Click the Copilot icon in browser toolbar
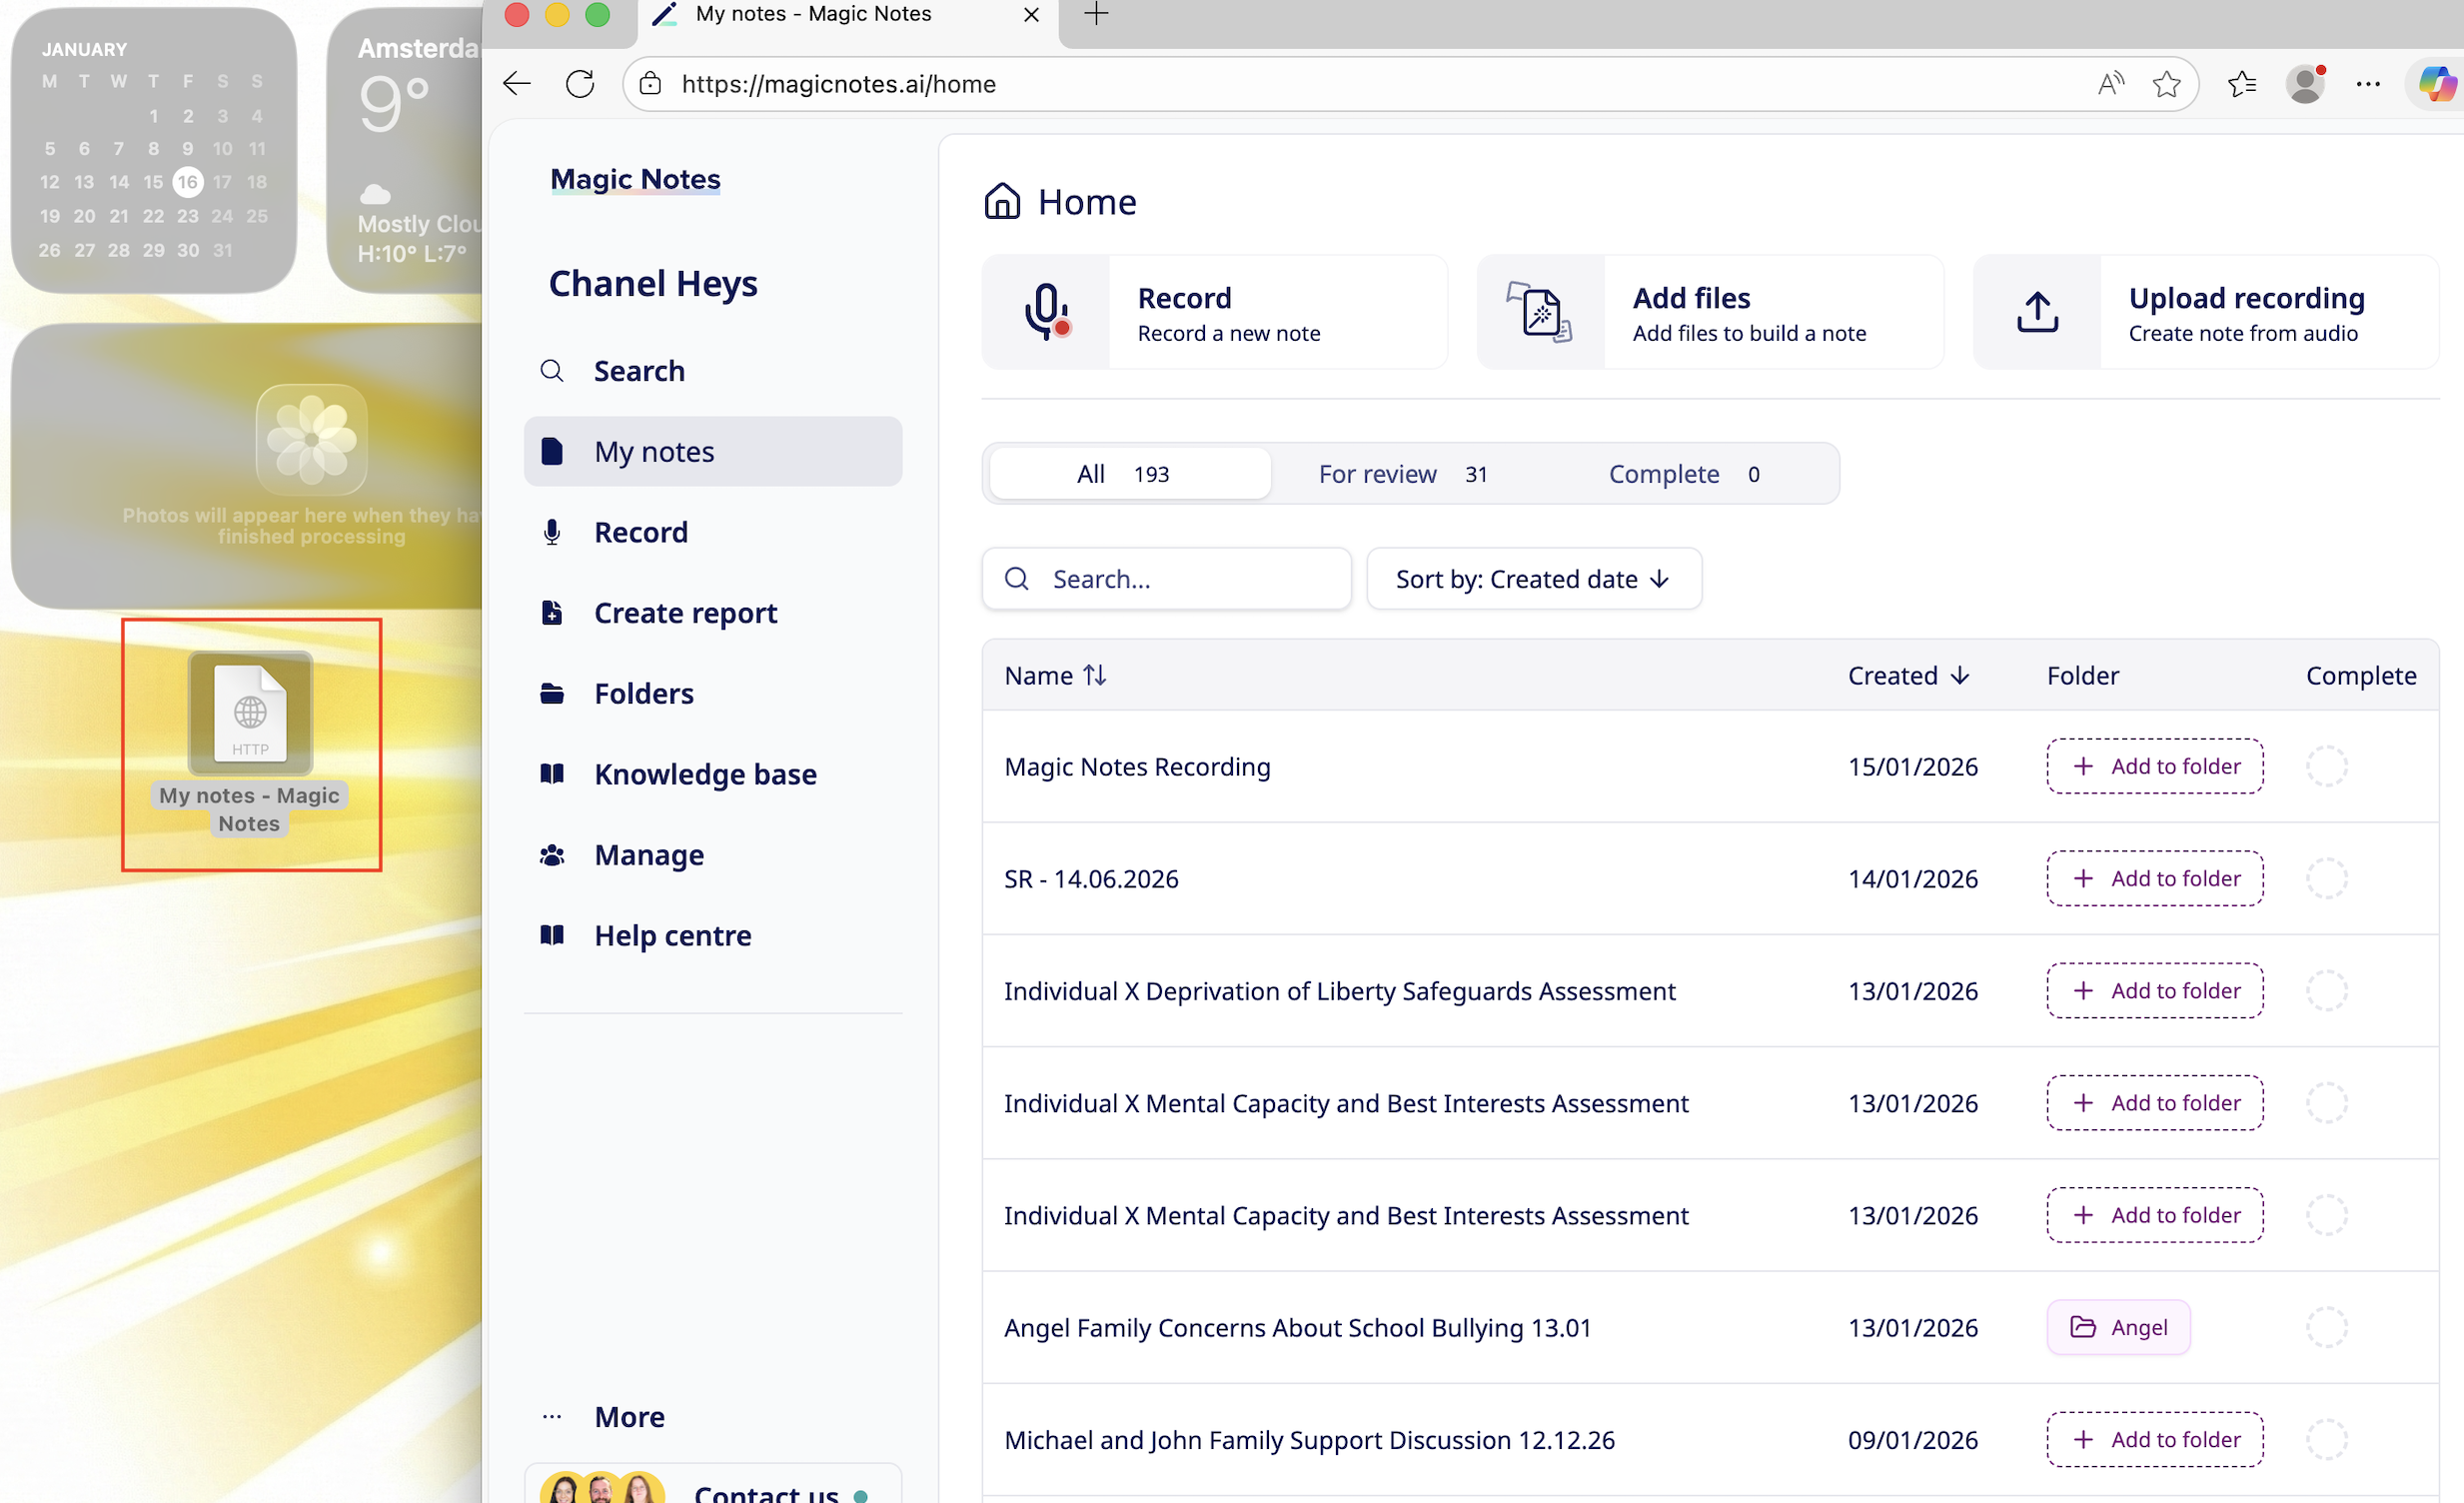2464x1503 pixels. (x=2436, y=84)
